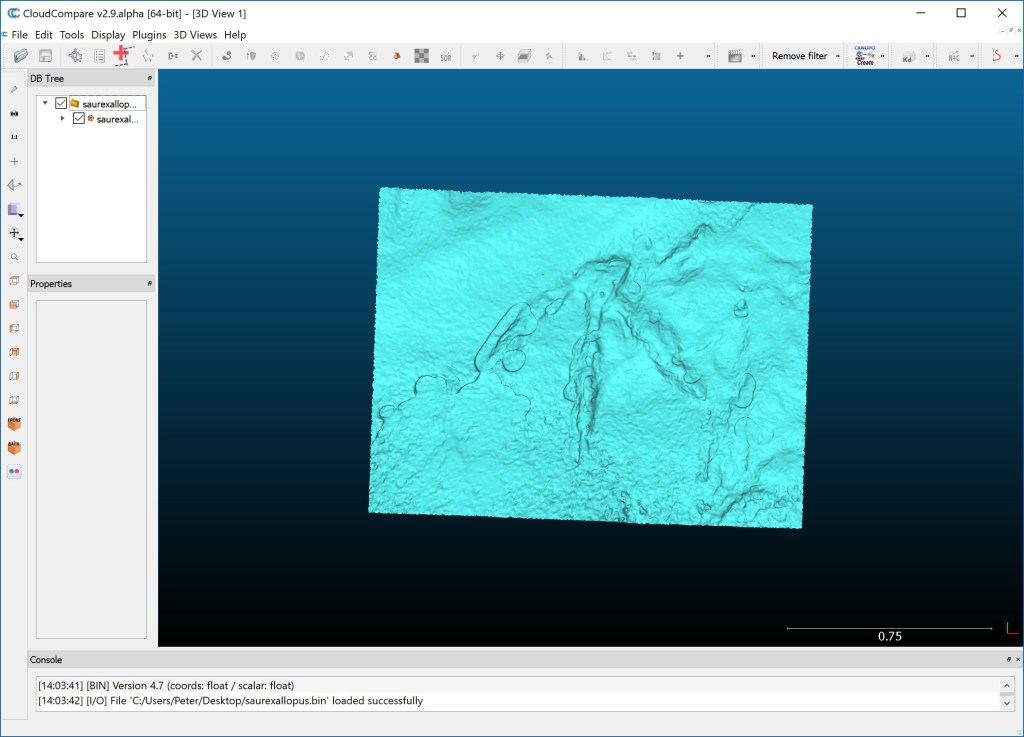Apply the SOR noise filter

pos(447,55)
